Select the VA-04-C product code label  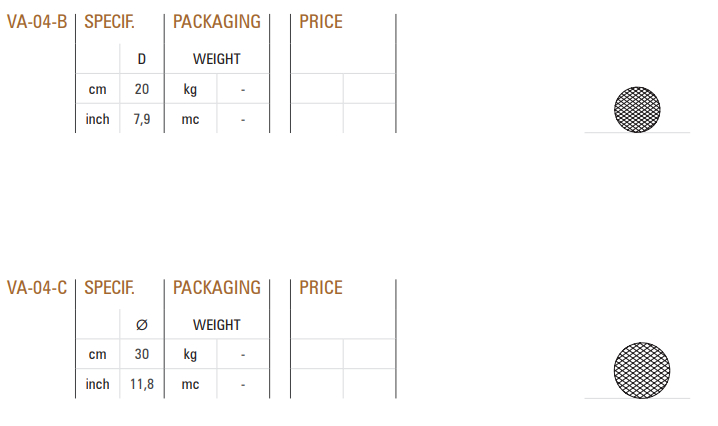click(37, 288)
